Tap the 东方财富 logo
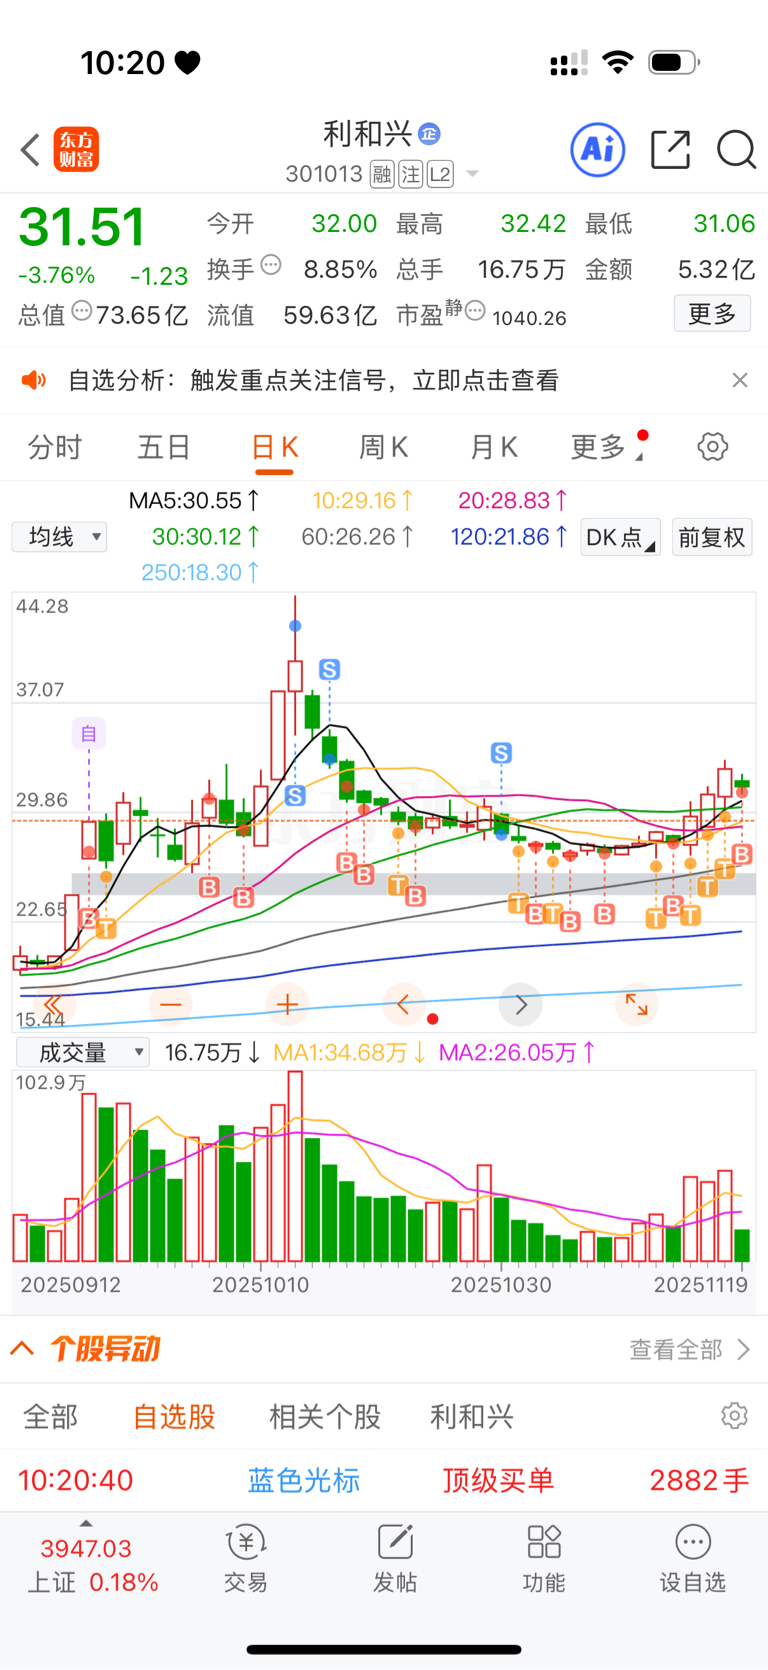Screen dimensions: 768x1670 click(77, 150)
